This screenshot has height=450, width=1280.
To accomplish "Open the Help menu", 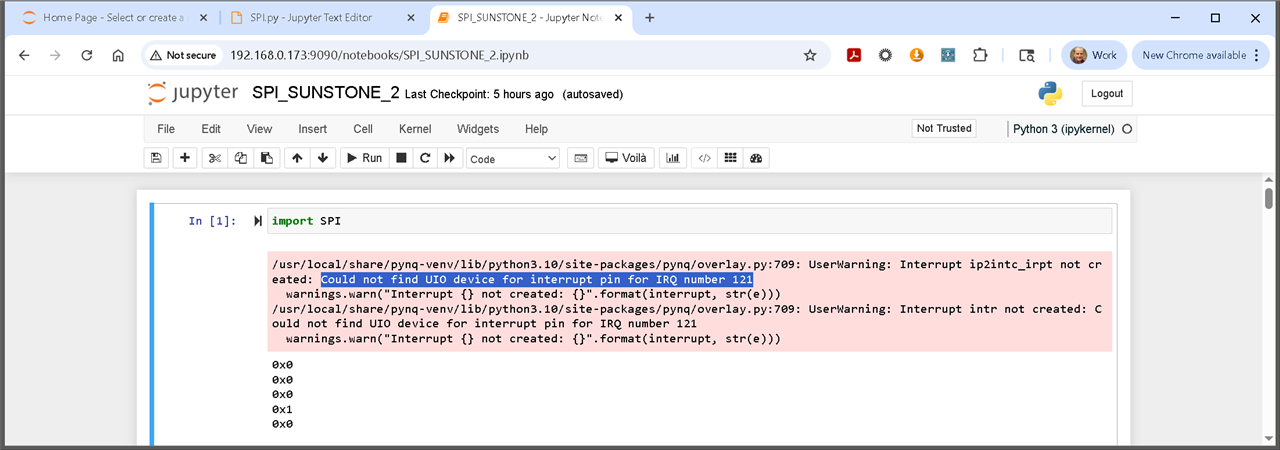I will [x=537, y=129].
